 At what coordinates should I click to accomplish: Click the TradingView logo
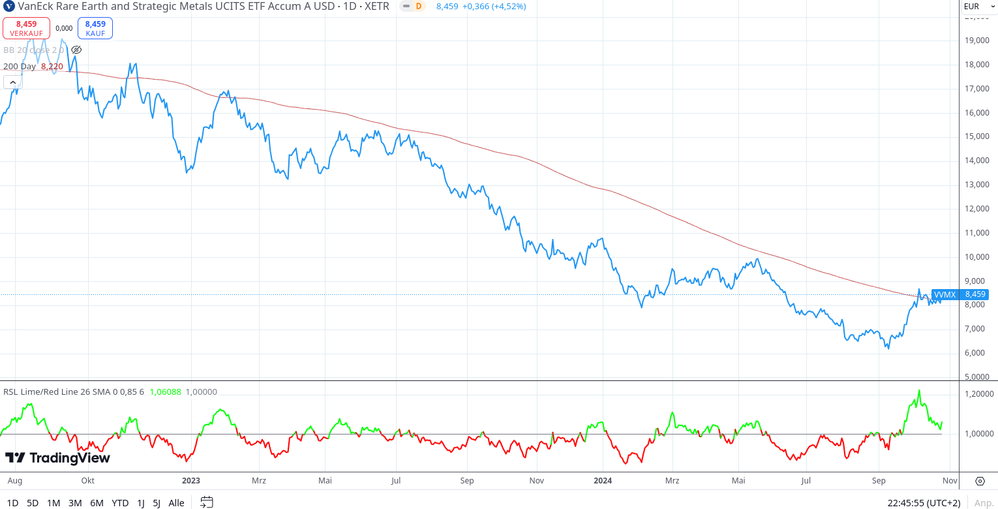pyautogui.click(x=57, y=458)
